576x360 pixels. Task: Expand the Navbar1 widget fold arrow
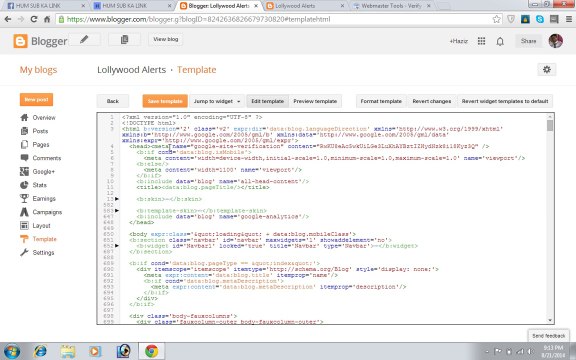[x=117, y=245]
